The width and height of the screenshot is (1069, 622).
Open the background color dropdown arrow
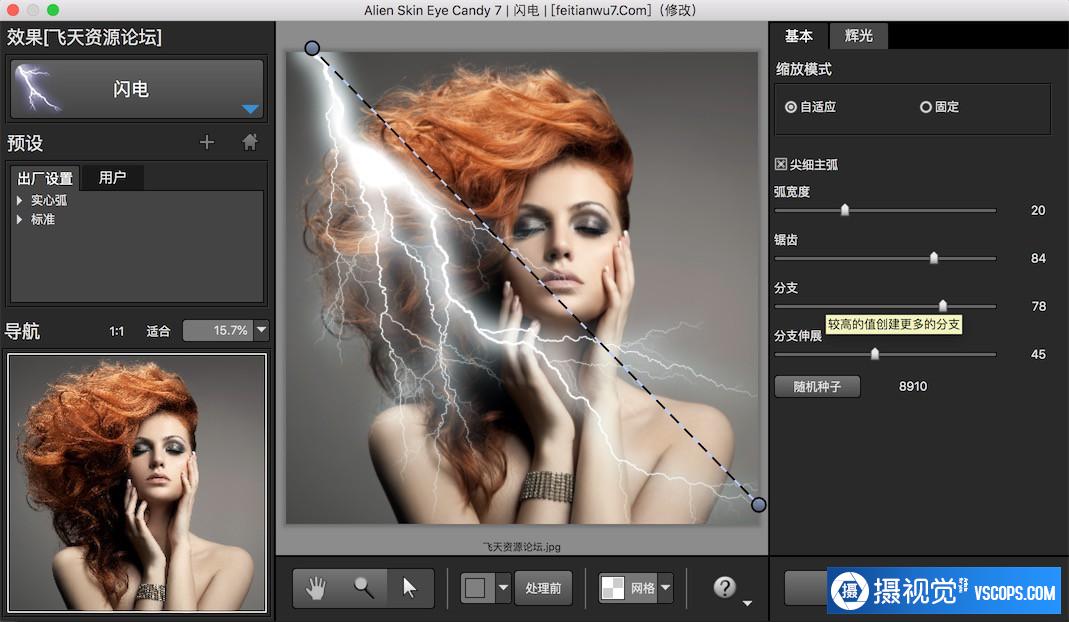click(503, 588)
